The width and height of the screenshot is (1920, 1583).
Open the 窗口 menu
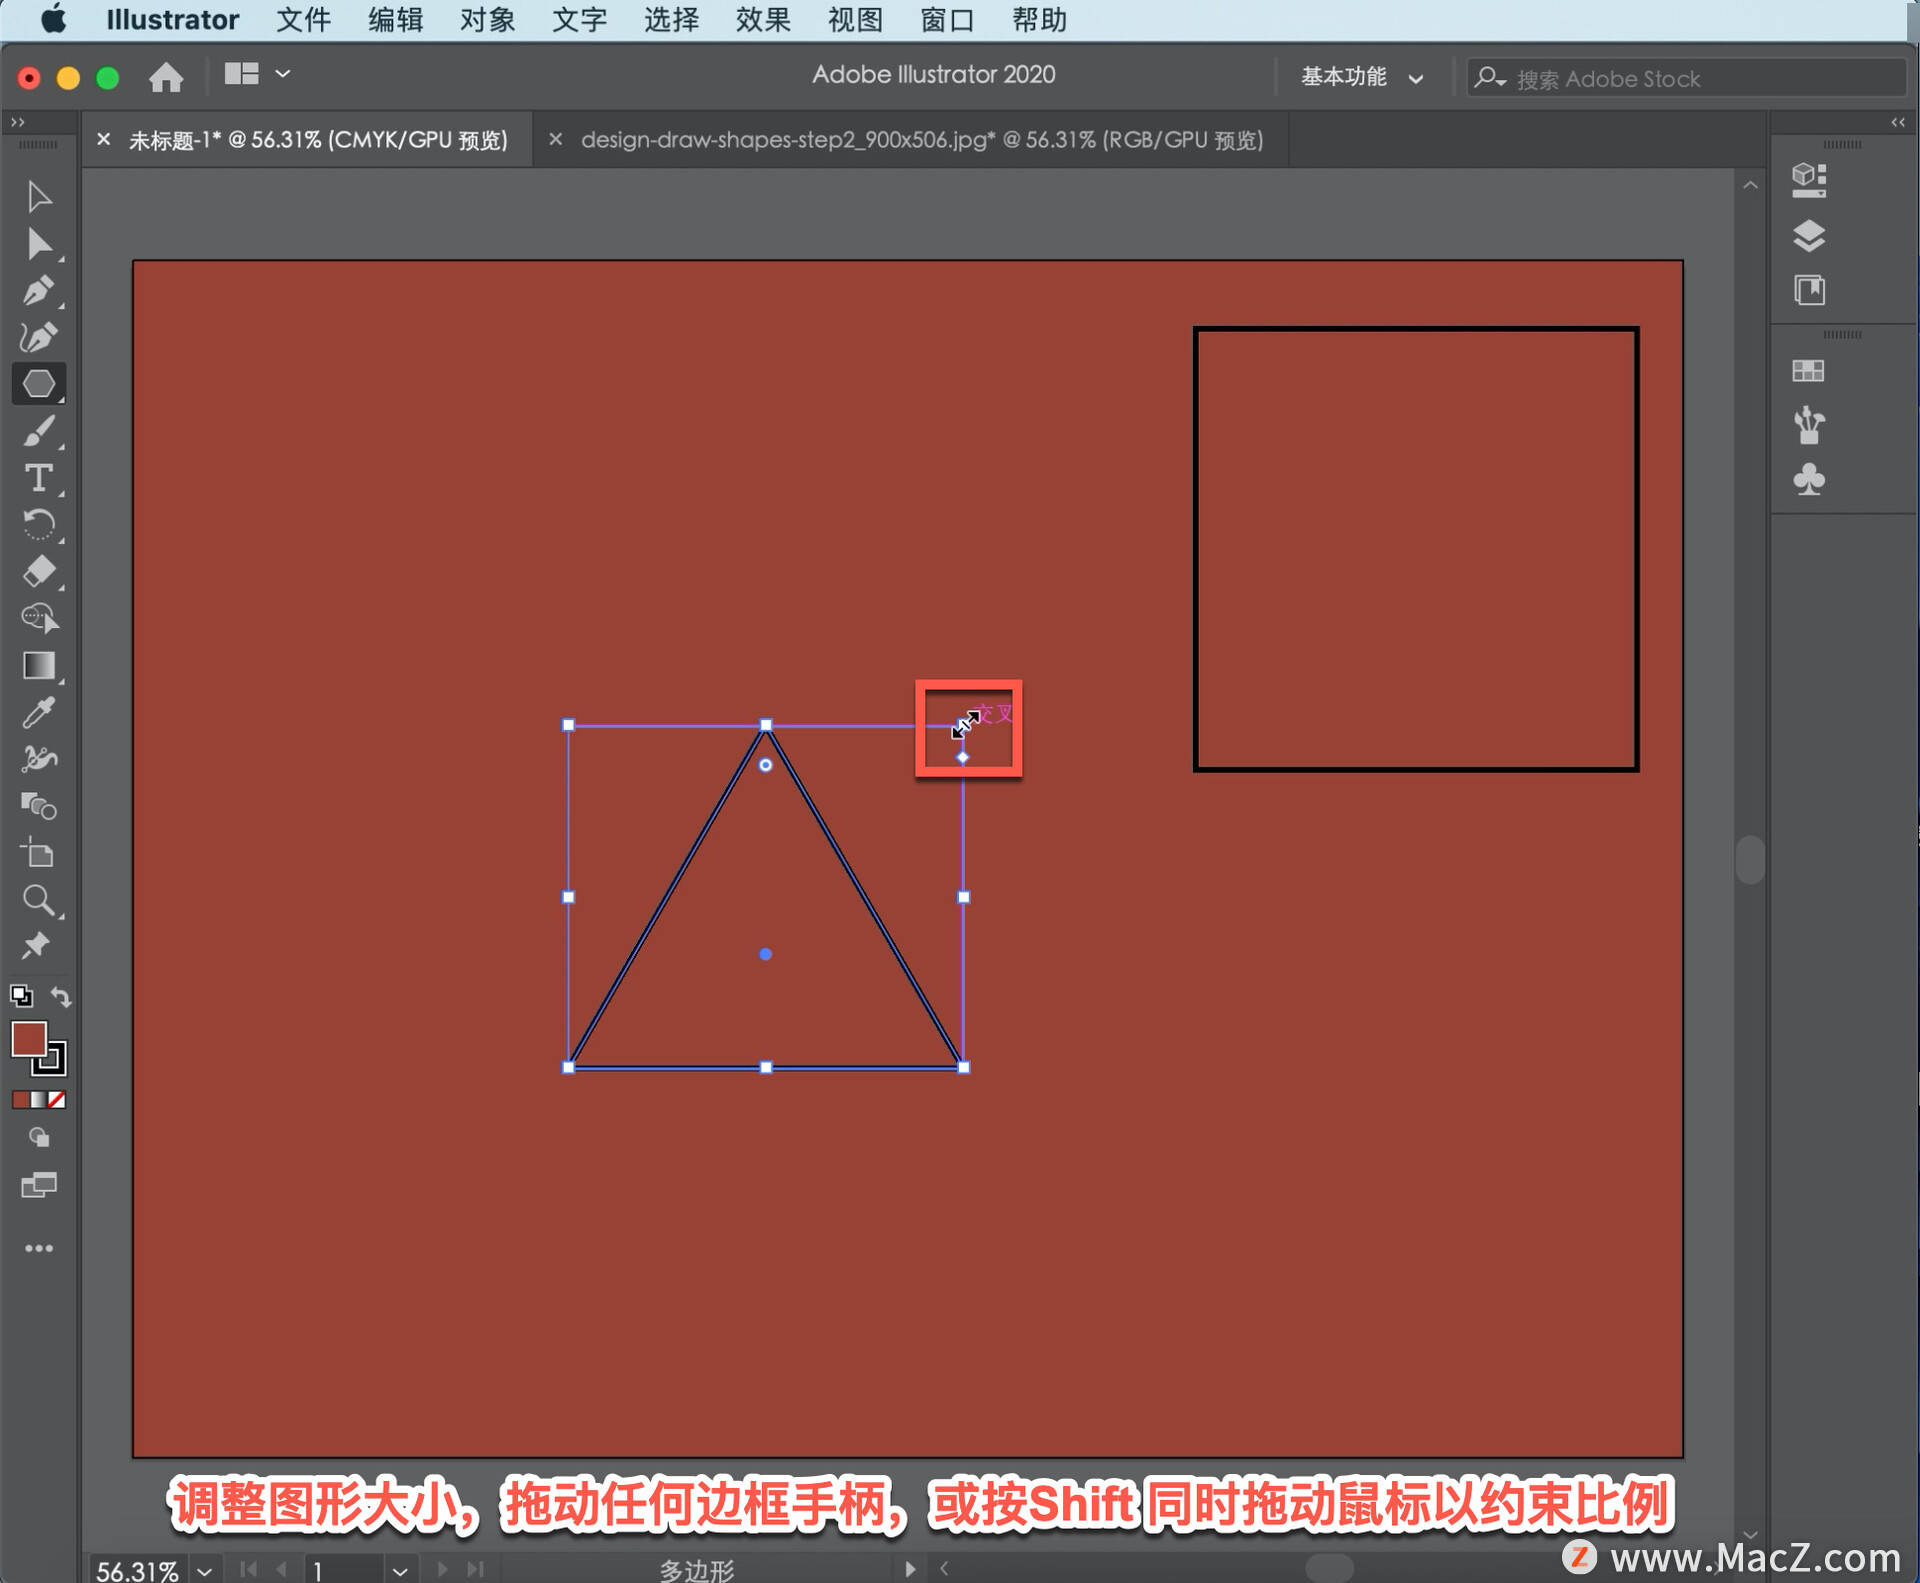coord(948,20)
